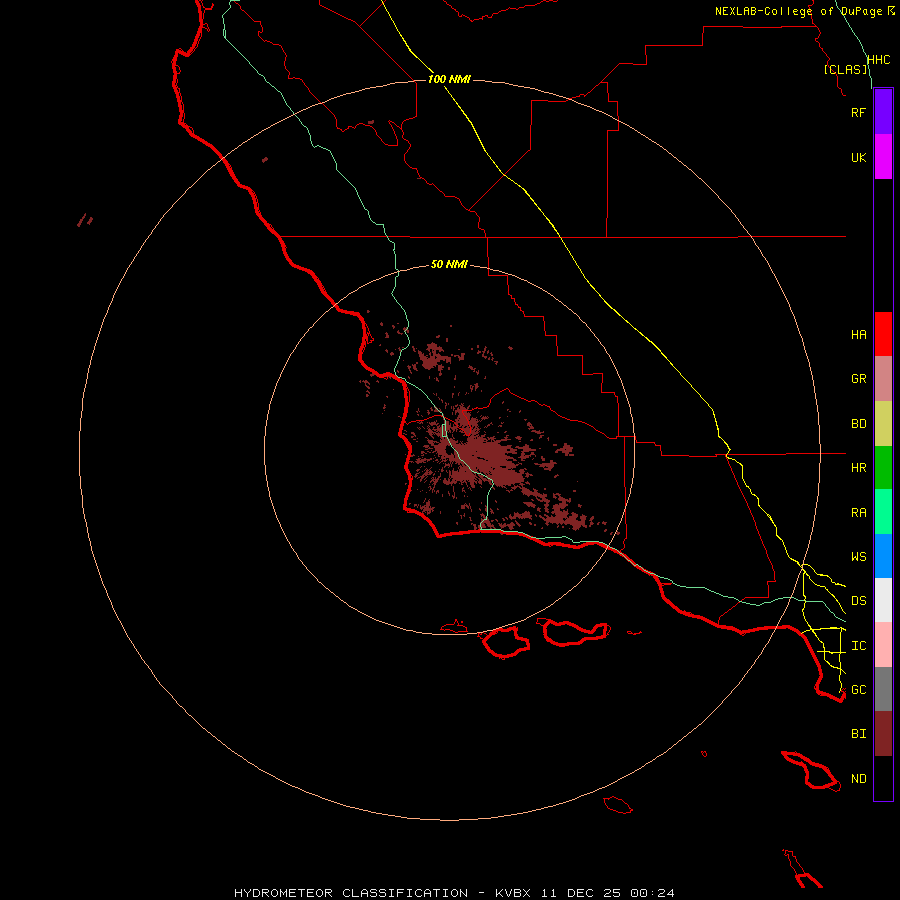Click the UK legend label
900x900 pixels.
click(x=858, y=158)
